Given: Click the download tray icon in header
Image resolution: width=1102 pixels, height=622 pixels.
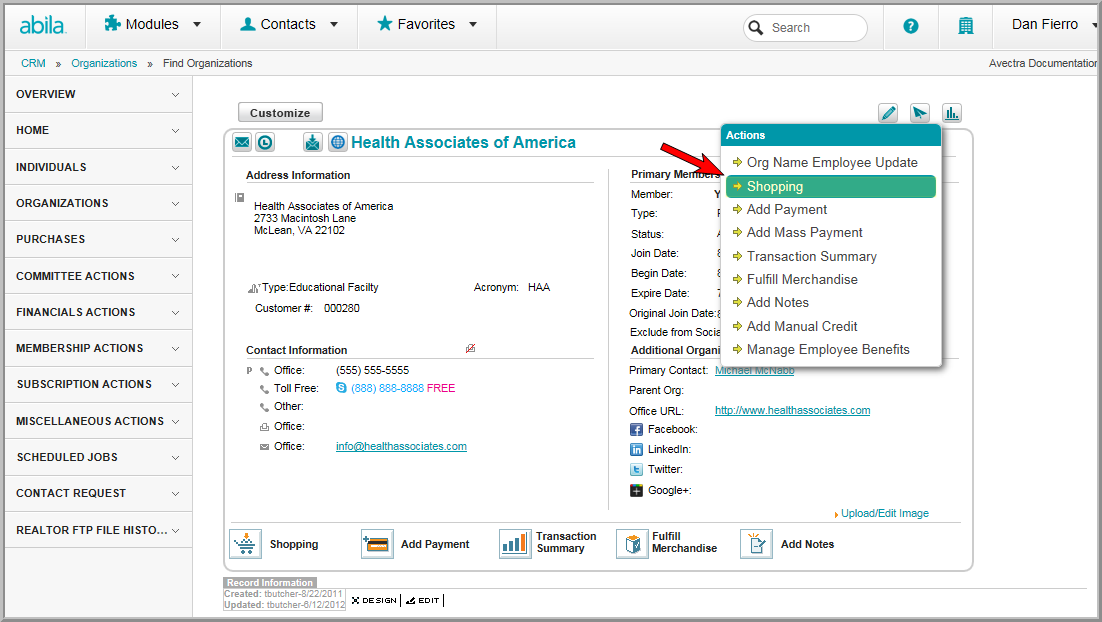Looking at the screenshot, I should 312,142.
